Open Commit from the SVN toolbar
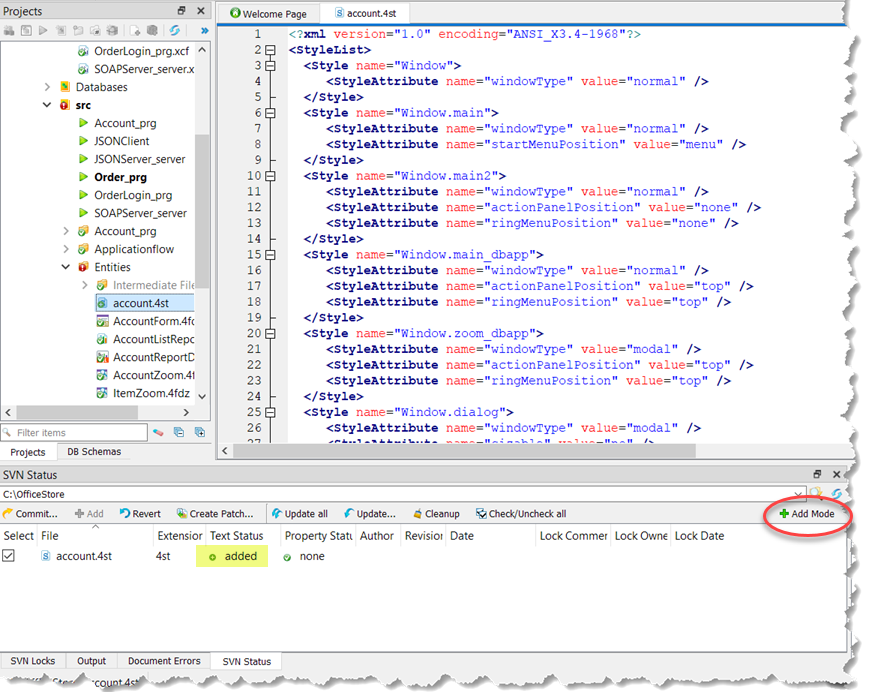 30,513
